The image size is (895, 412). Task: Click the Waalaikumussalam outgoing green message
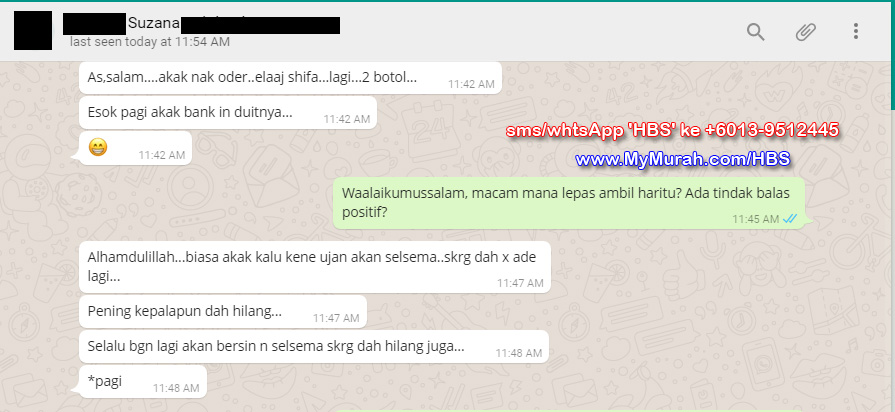(569, 203)
